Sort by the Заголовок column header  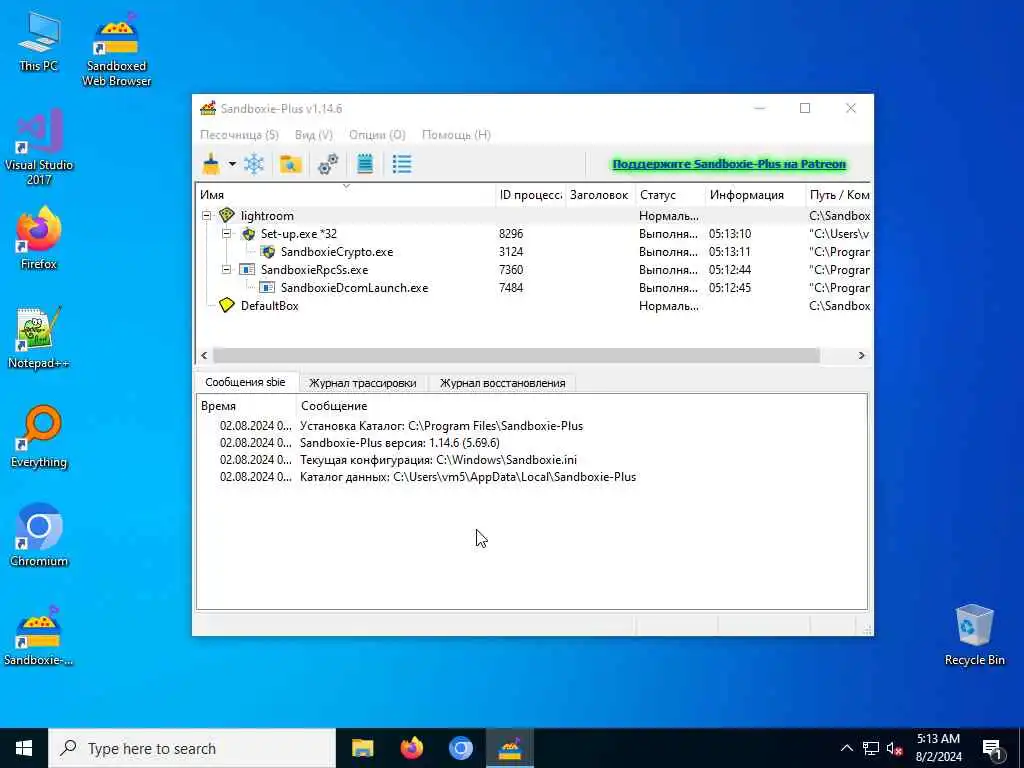coord(600,195)
